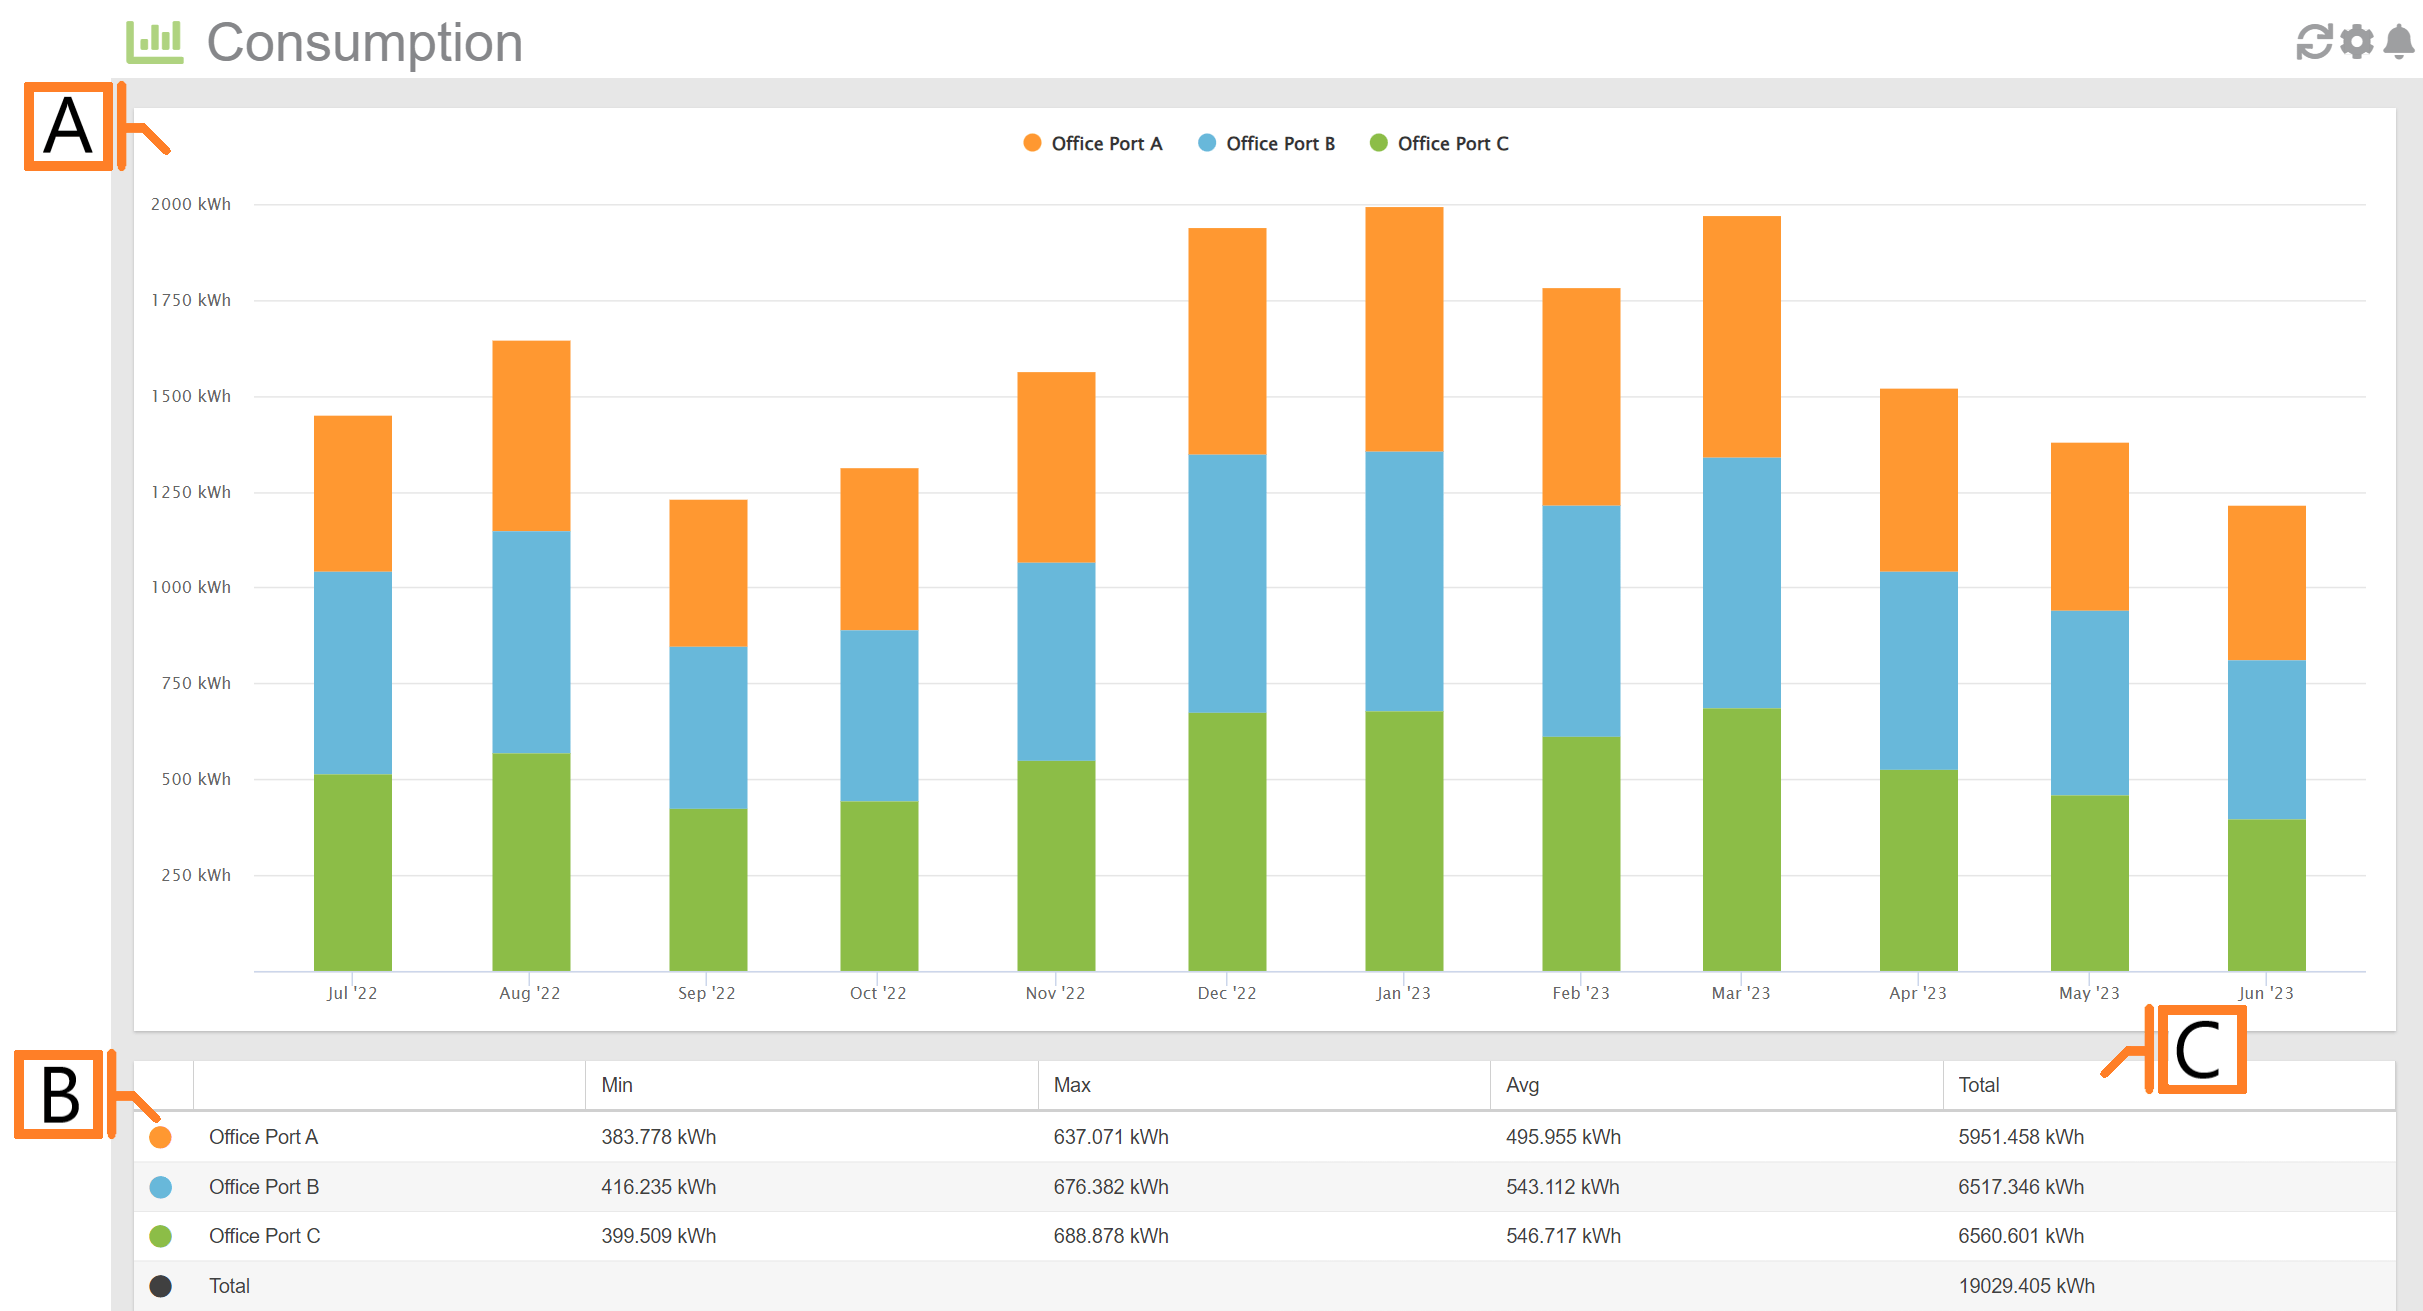Click the Jul '22 green bar segment
The width and height of the screenshot is (2423, 1311).
click(352, 872)
